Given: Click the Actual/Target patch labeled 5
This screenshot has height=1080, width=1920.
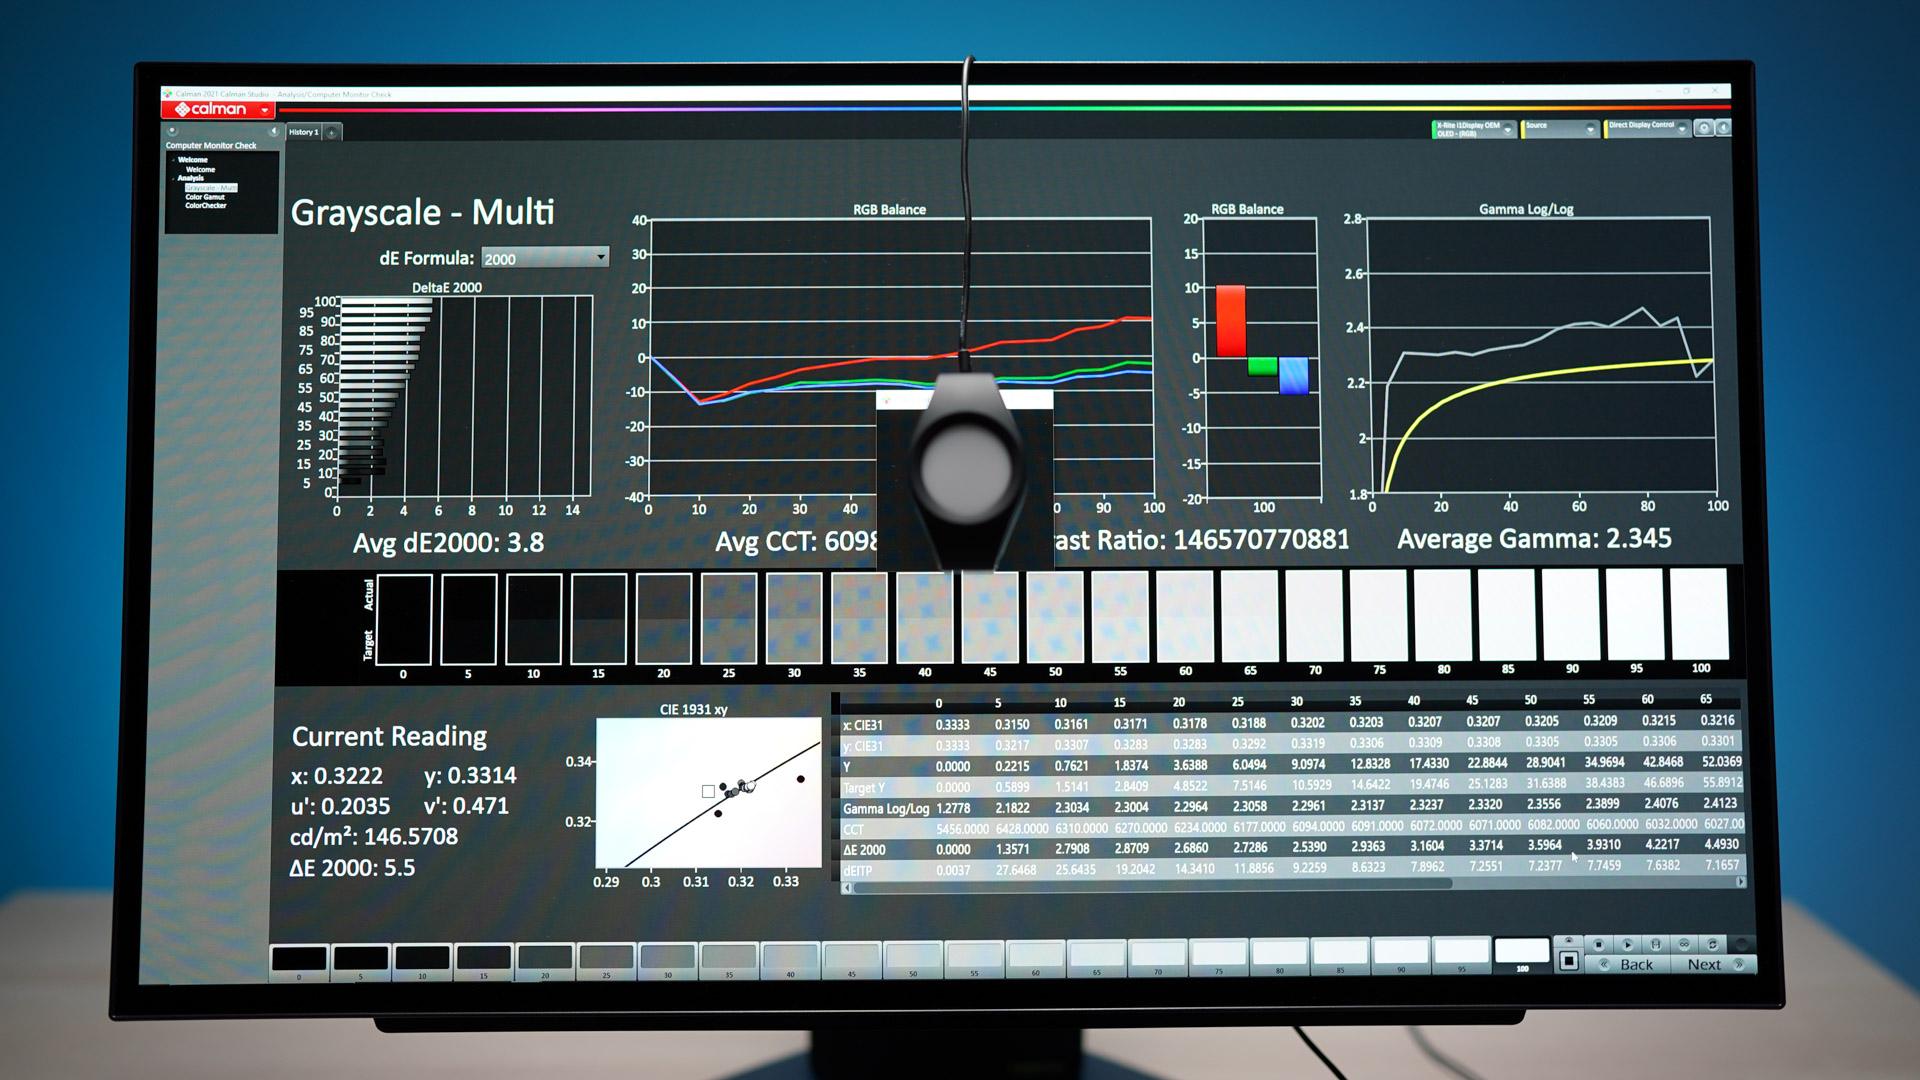Looking at the screenshot, I should point(468,620).
